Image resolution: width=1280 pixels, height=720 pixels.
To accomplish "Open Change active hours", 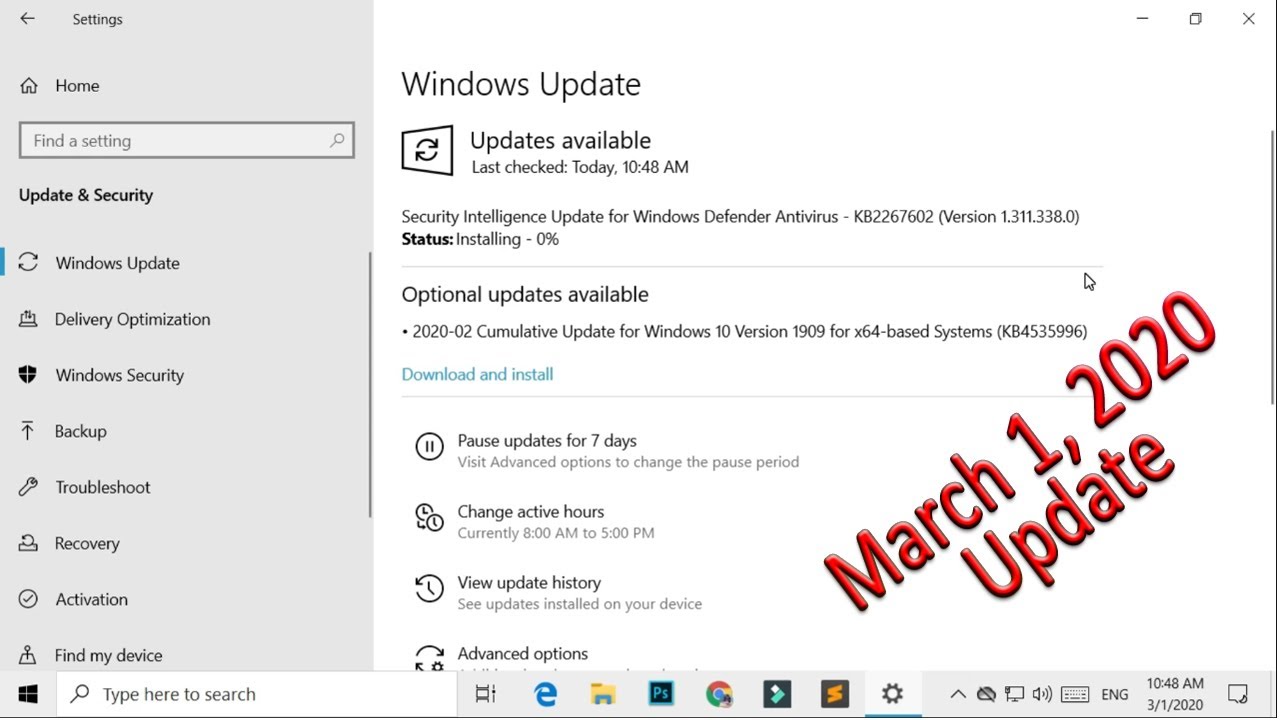I will point(531,512).
